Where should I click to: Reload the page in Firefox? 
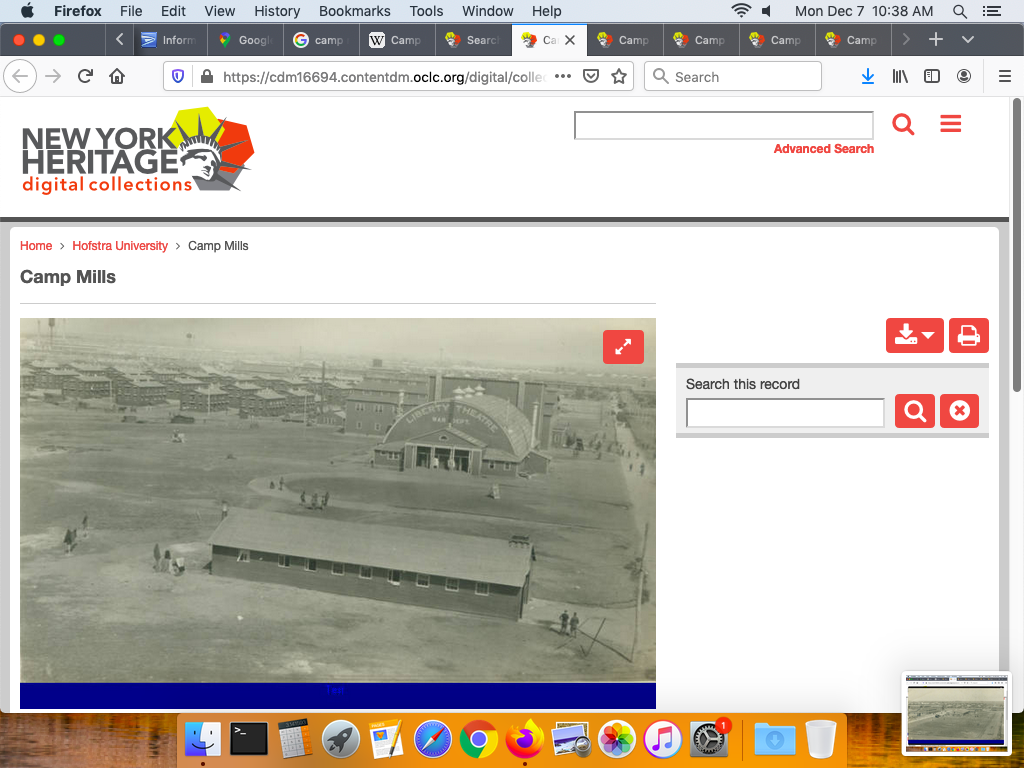point(86,77)
